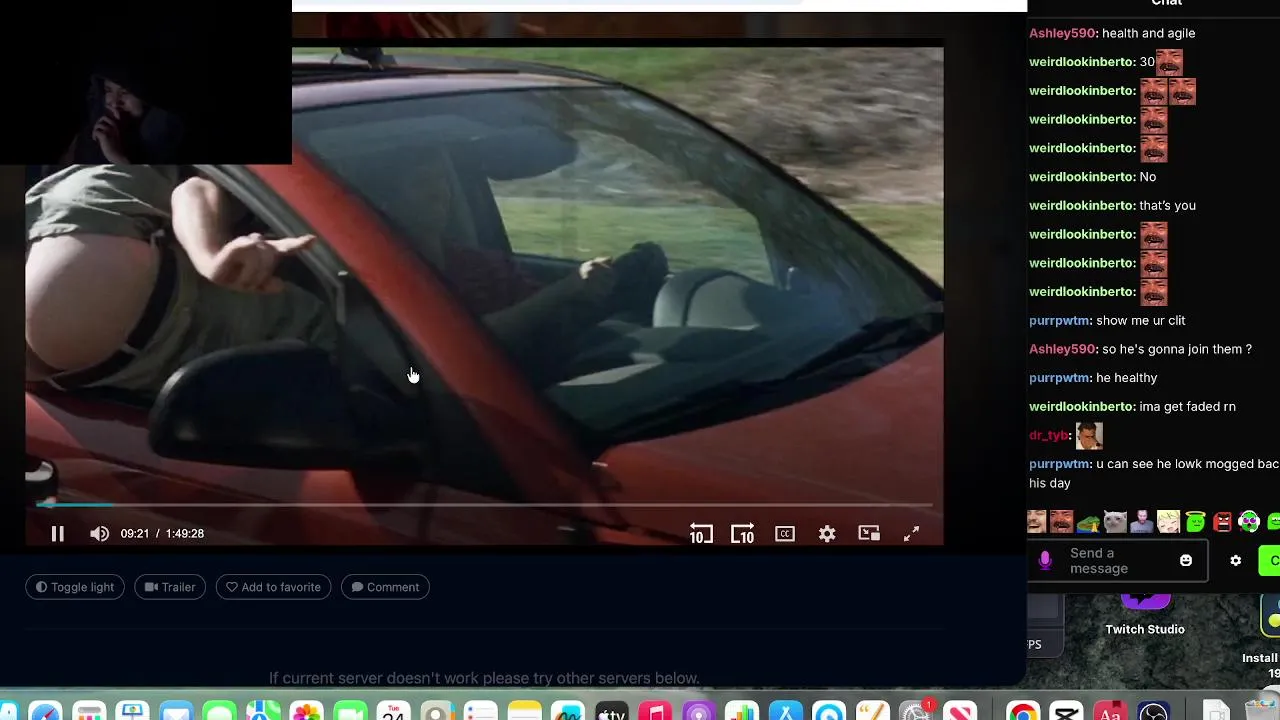Click the chat microphone icon
The height and width of the screenshot is (720, 1280).
1045,561
